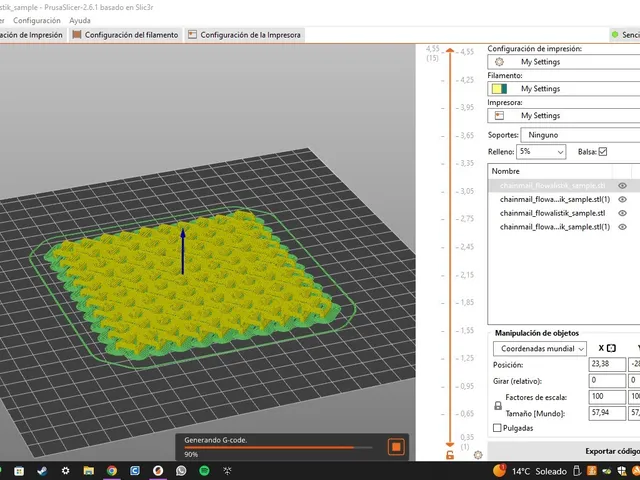Image resolution: width=640 pixels, height=480 pixels.
Task: Switch to Configuración de Impresión tab
Action: click(x=32, y=35)
